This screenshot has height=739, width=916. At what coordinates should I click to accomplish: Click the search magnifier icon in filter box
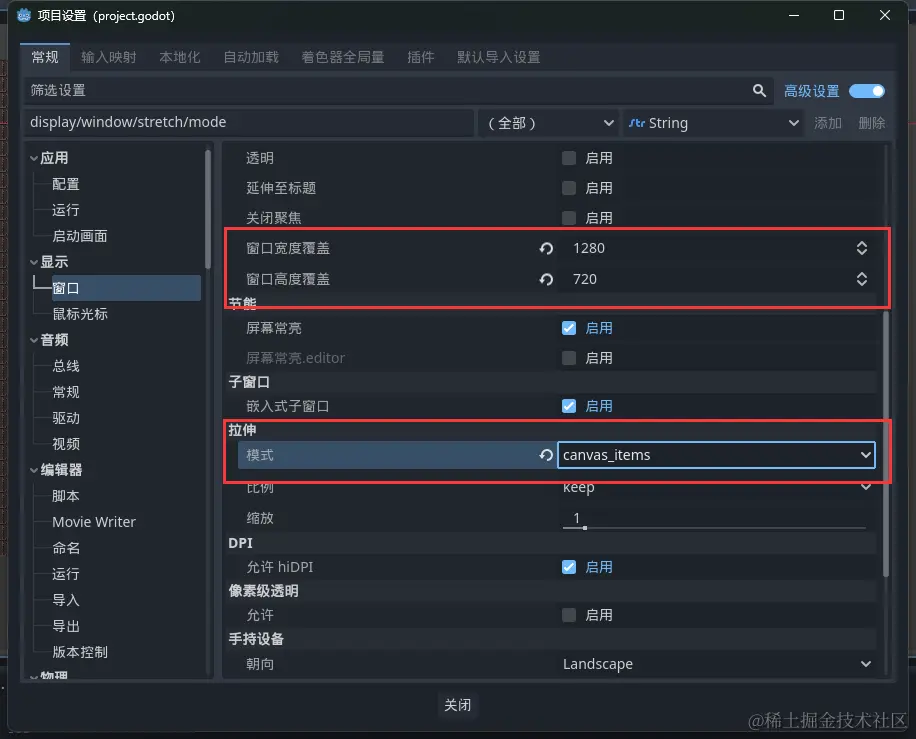pos(759,91)
